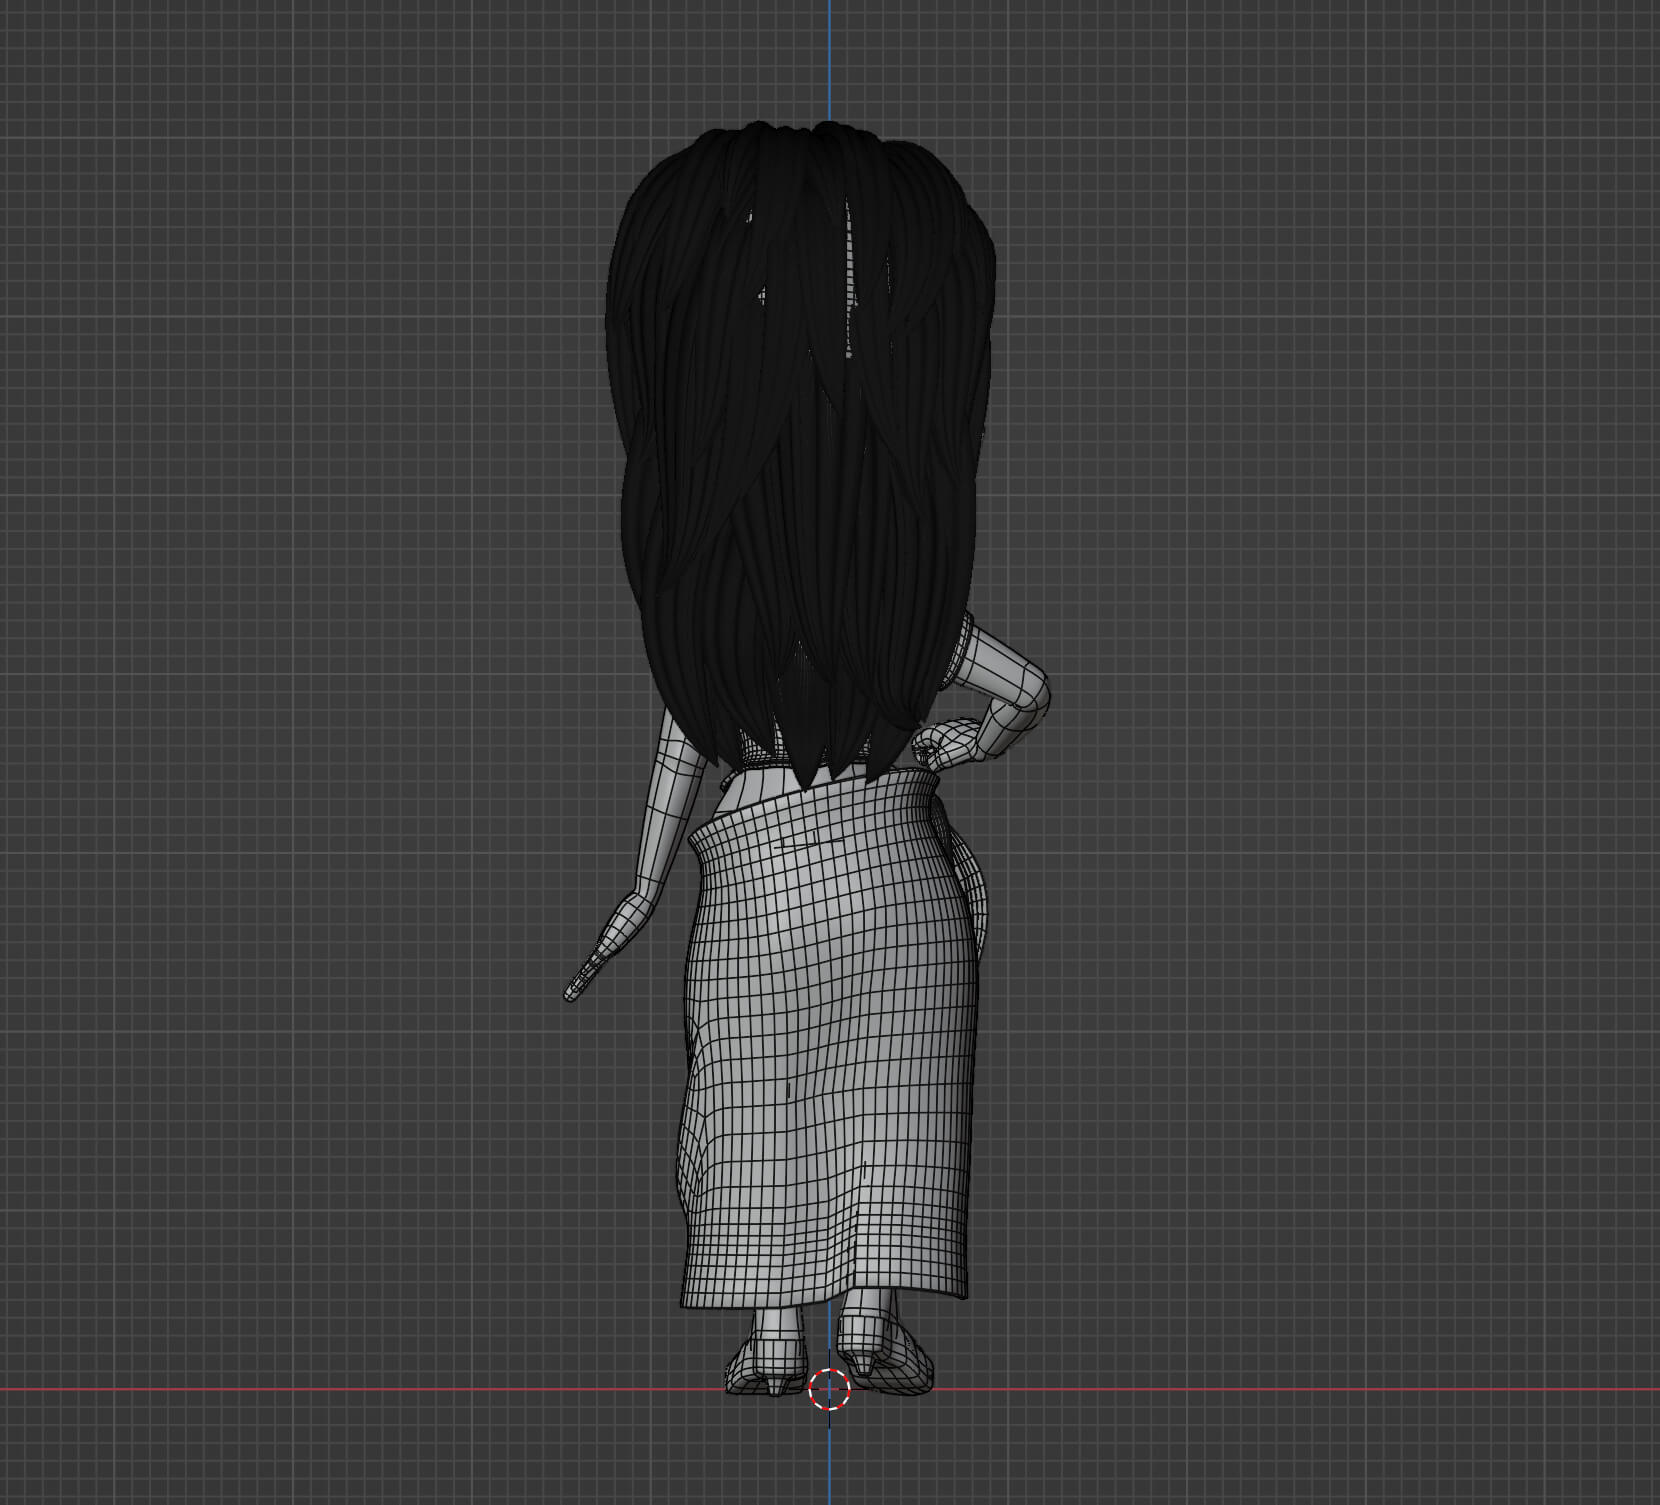Click the exposed lower back above skirt

[x=738, y=792]
